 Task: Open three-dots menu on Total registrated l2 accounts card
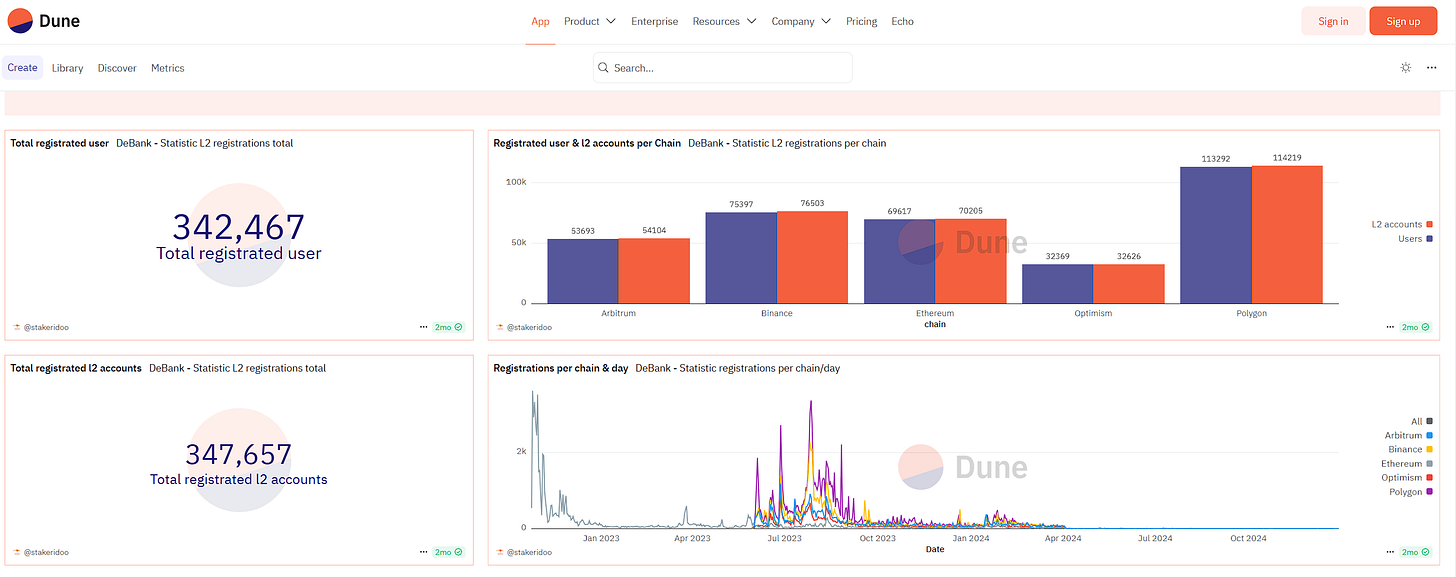(424, 552)
